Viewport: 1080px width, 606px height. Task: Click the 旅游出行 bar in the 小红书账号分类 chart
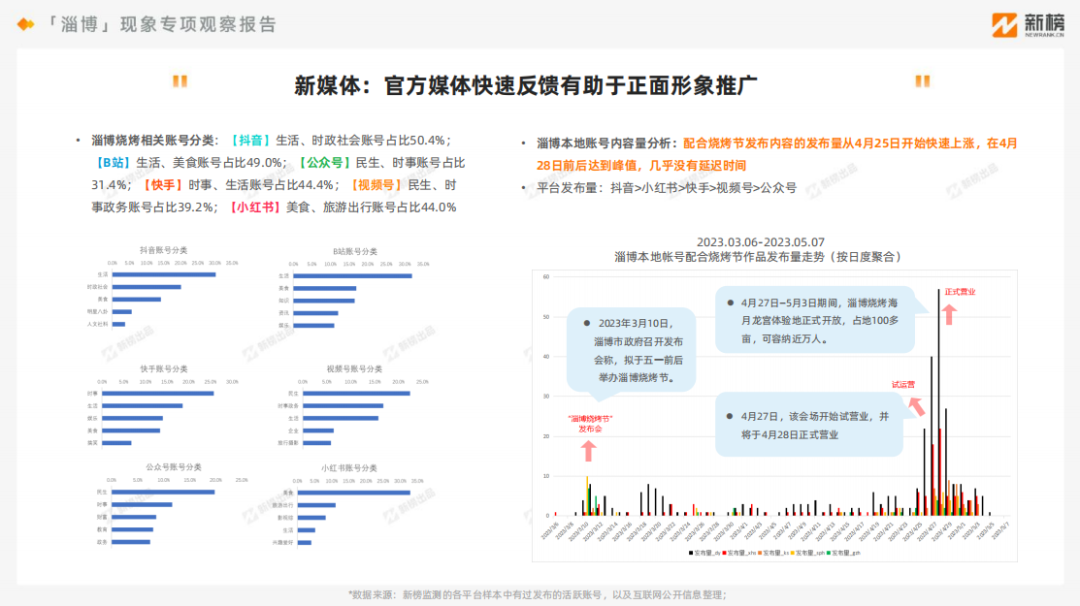(x=317, y=505)
